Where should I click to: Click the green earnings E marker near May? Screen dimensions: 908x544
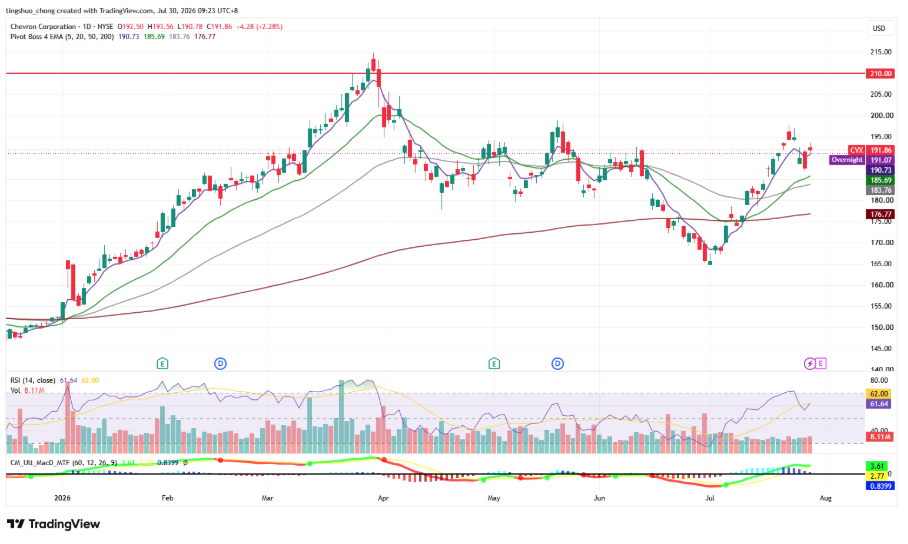click(x=494, y=364)
